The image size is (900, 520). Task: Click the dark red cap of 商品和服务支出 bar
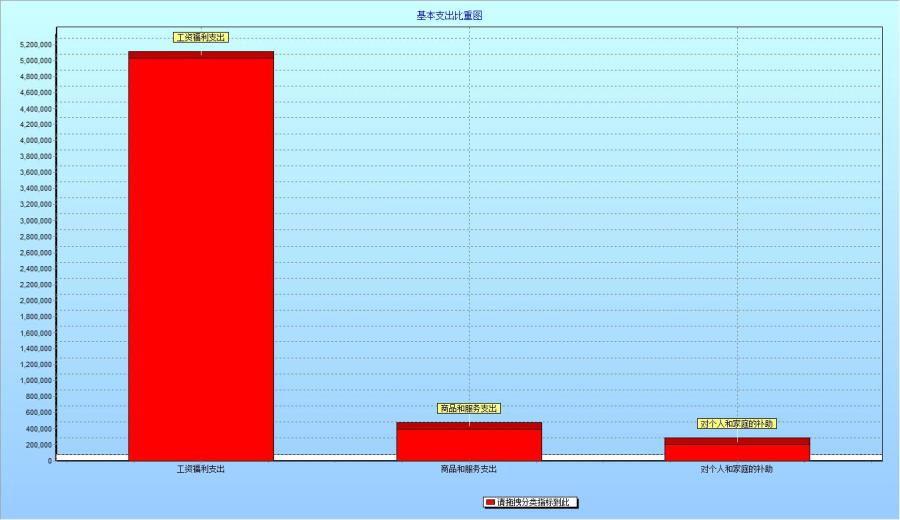tap(469, 425)
